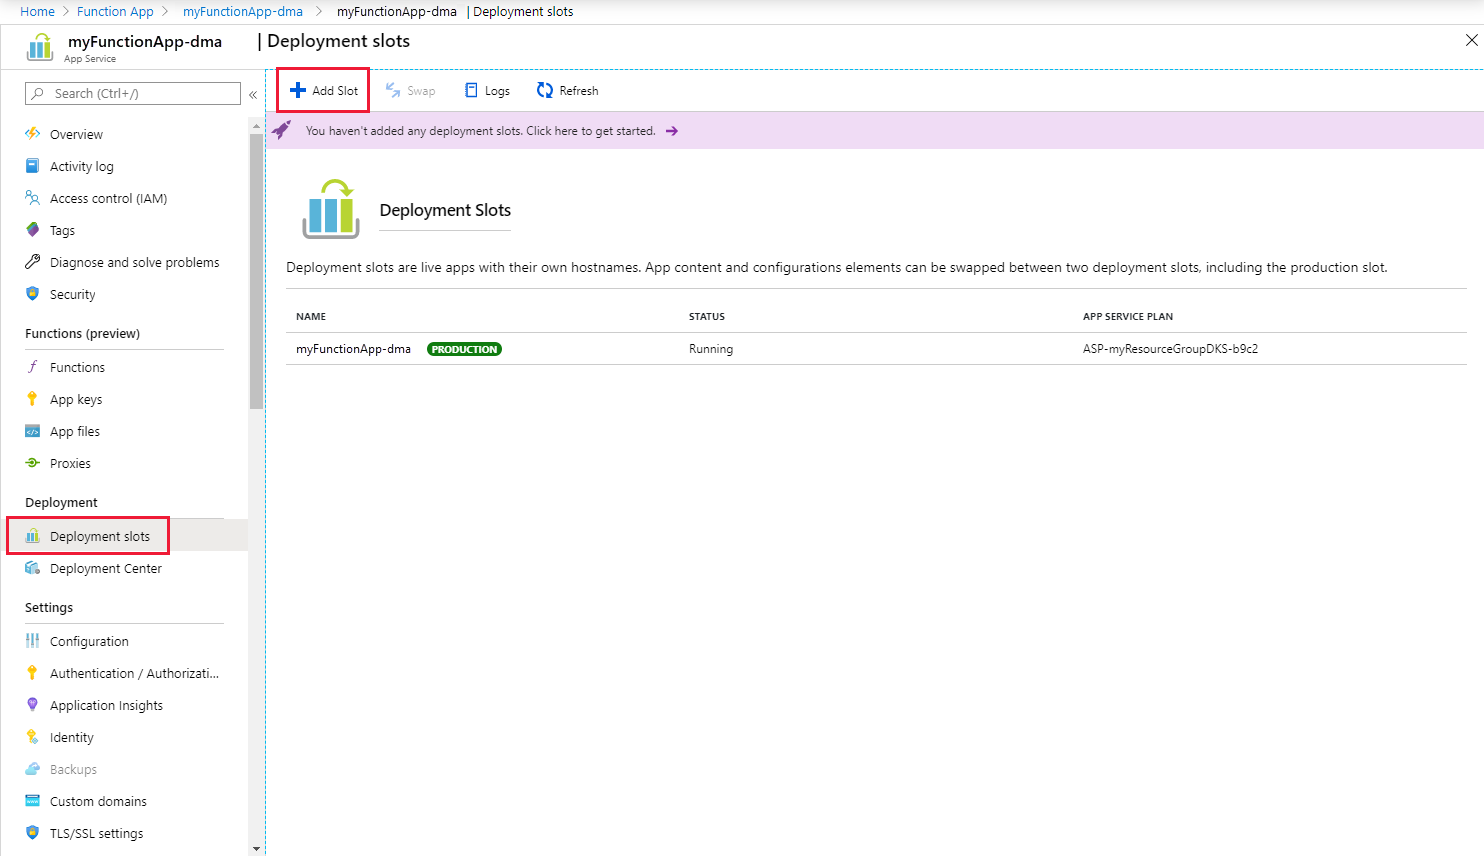Click the sidebar scrollbar
The width and height of the screenshot is (1484, 856).
(x=258, y=250)
